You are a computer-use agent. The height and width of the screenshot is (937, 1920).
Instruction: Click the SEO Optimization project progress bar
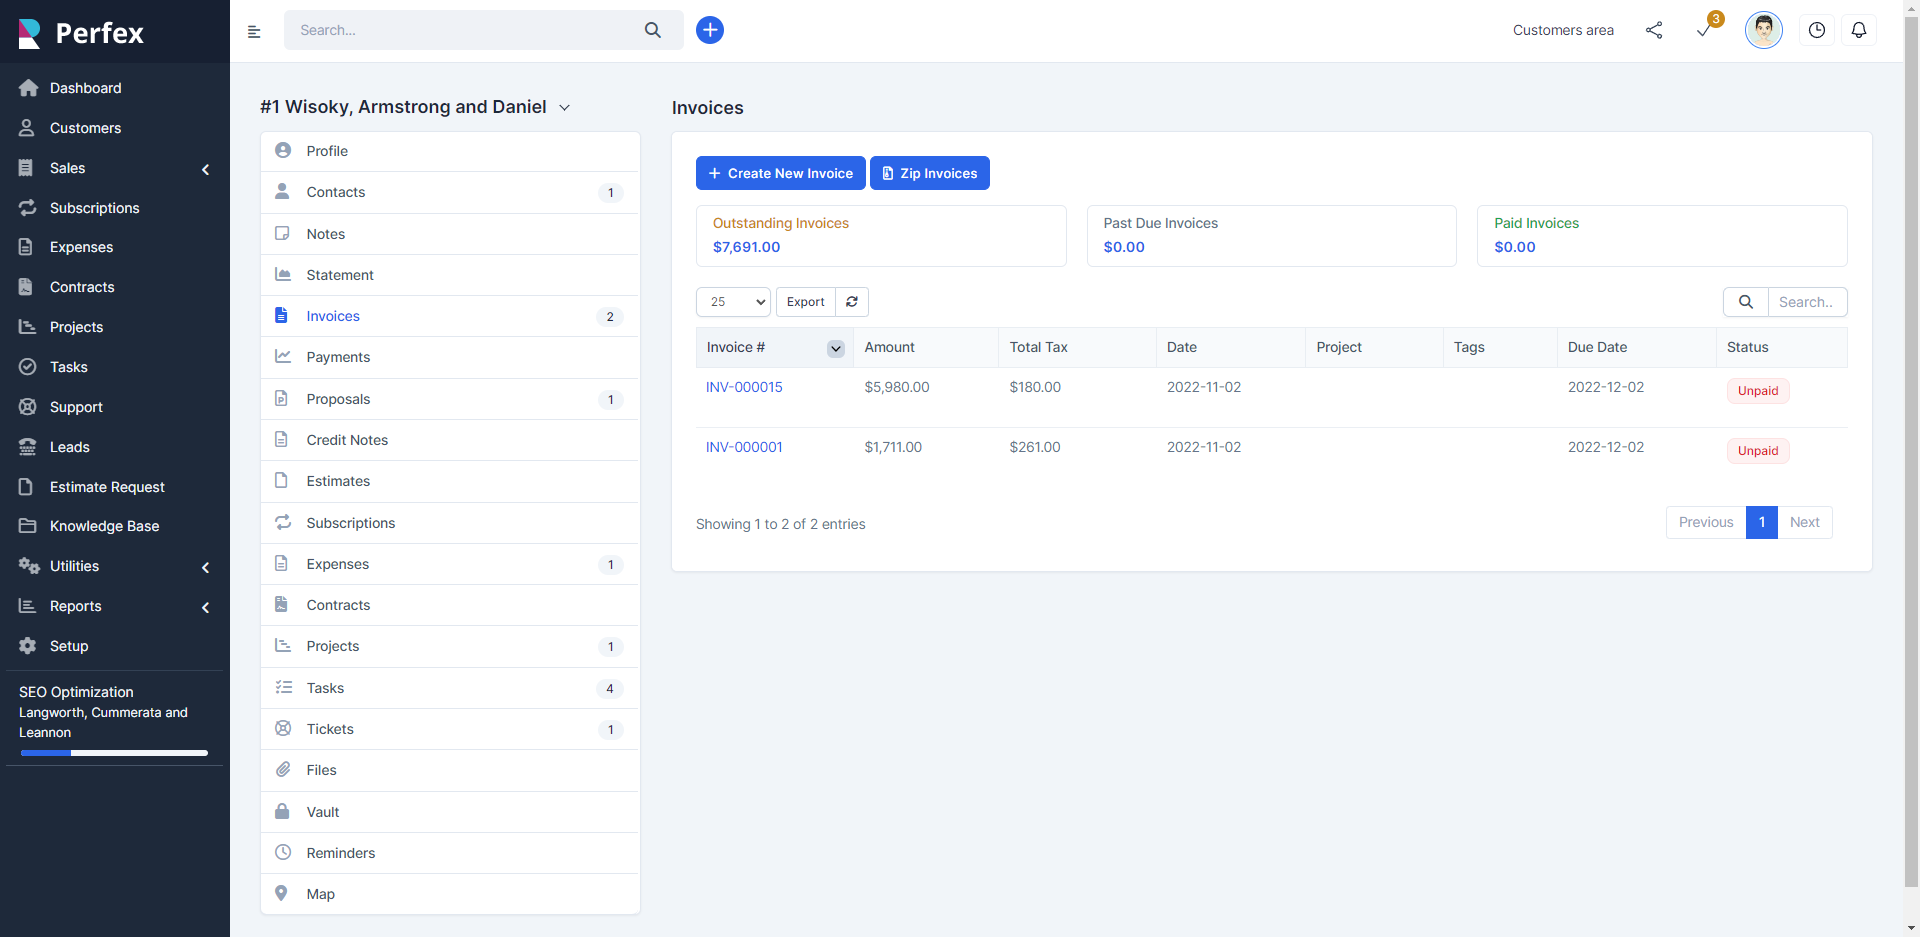click(x=114, y=753)
